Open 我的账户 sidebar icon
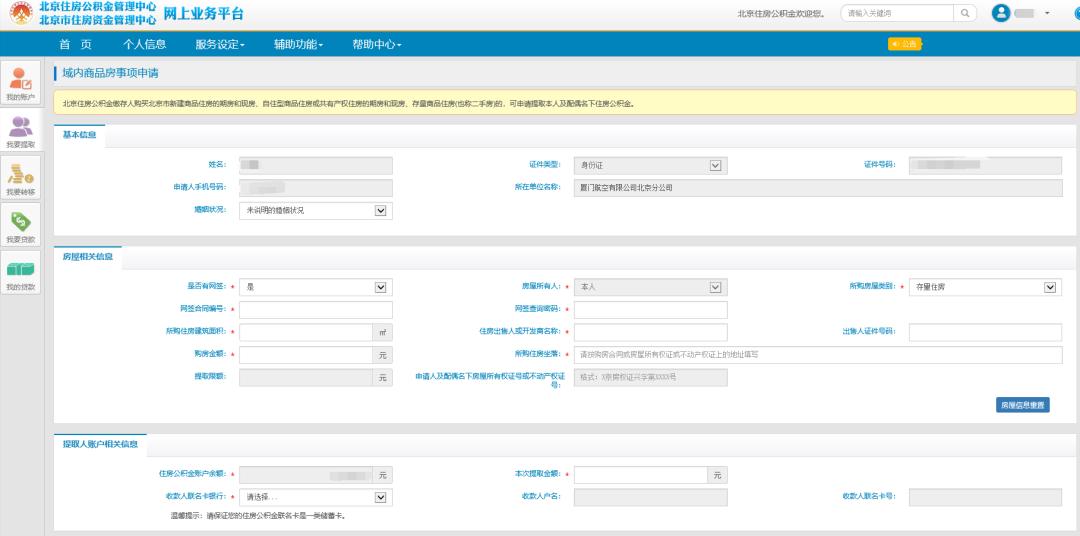Viewport: 1080px width, 536px height. 21,83
